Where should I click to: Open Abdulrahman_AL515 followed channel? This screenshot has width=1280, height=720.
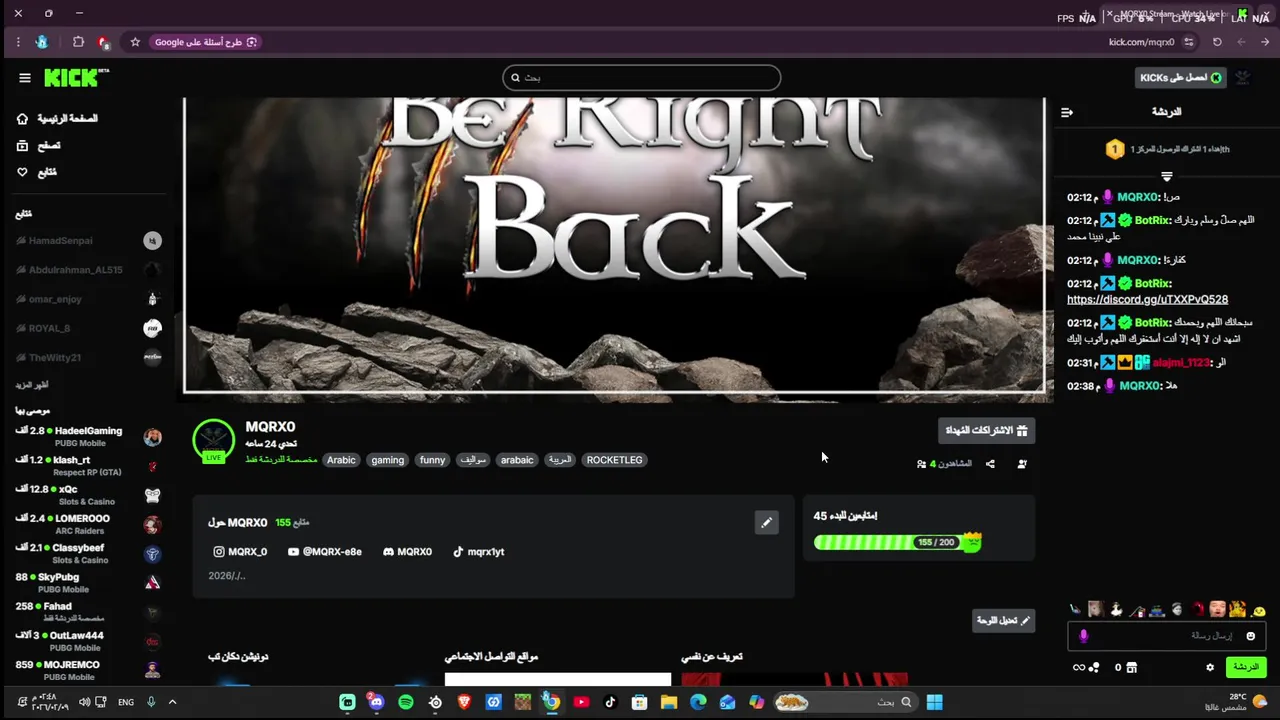[x=88, y=270]
